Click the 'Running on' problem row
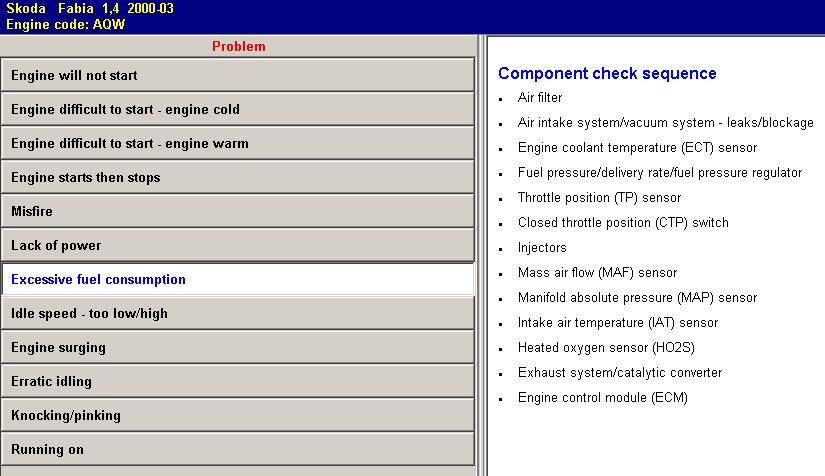Screen dimensions: 825x476 point(238,449)
